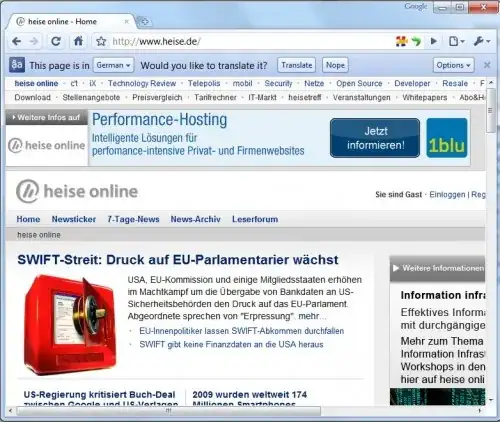Select the heise online - Home tab

tap(70, 22)
